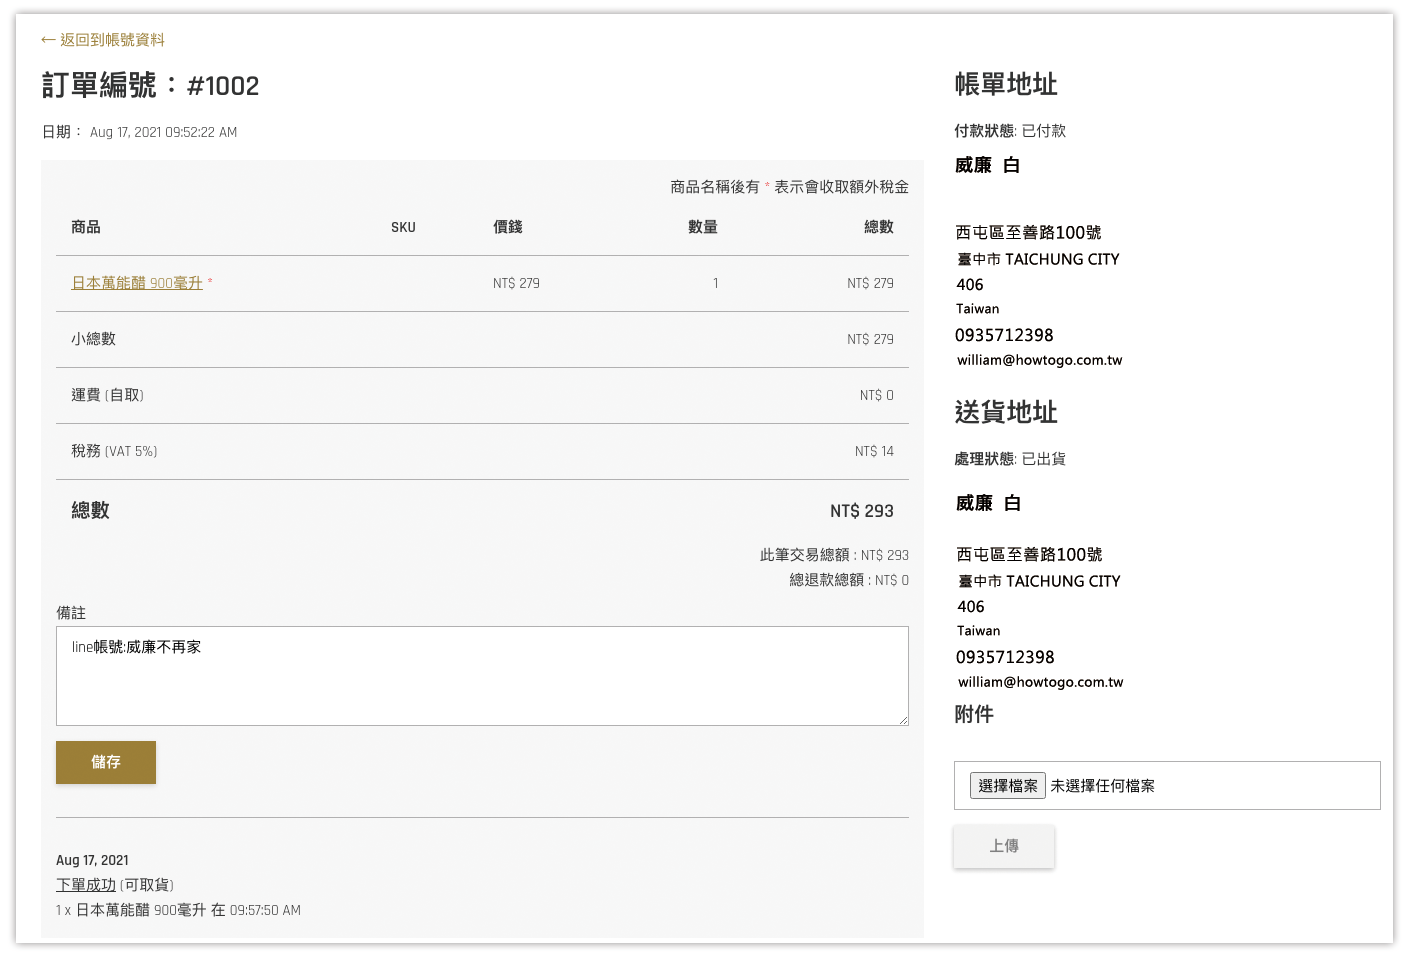Click billing city 臺中市 TAICHUNG CITY
Screen dimensions: 1406x955
(1038, 259)
